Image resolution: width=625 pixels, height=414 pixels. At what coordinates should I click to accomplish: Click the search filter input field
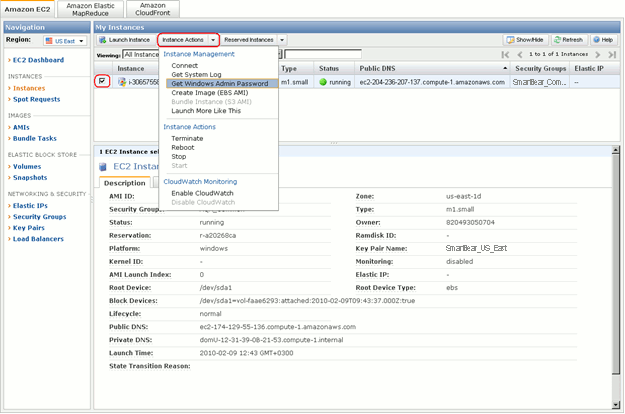[x=323, y=54]
